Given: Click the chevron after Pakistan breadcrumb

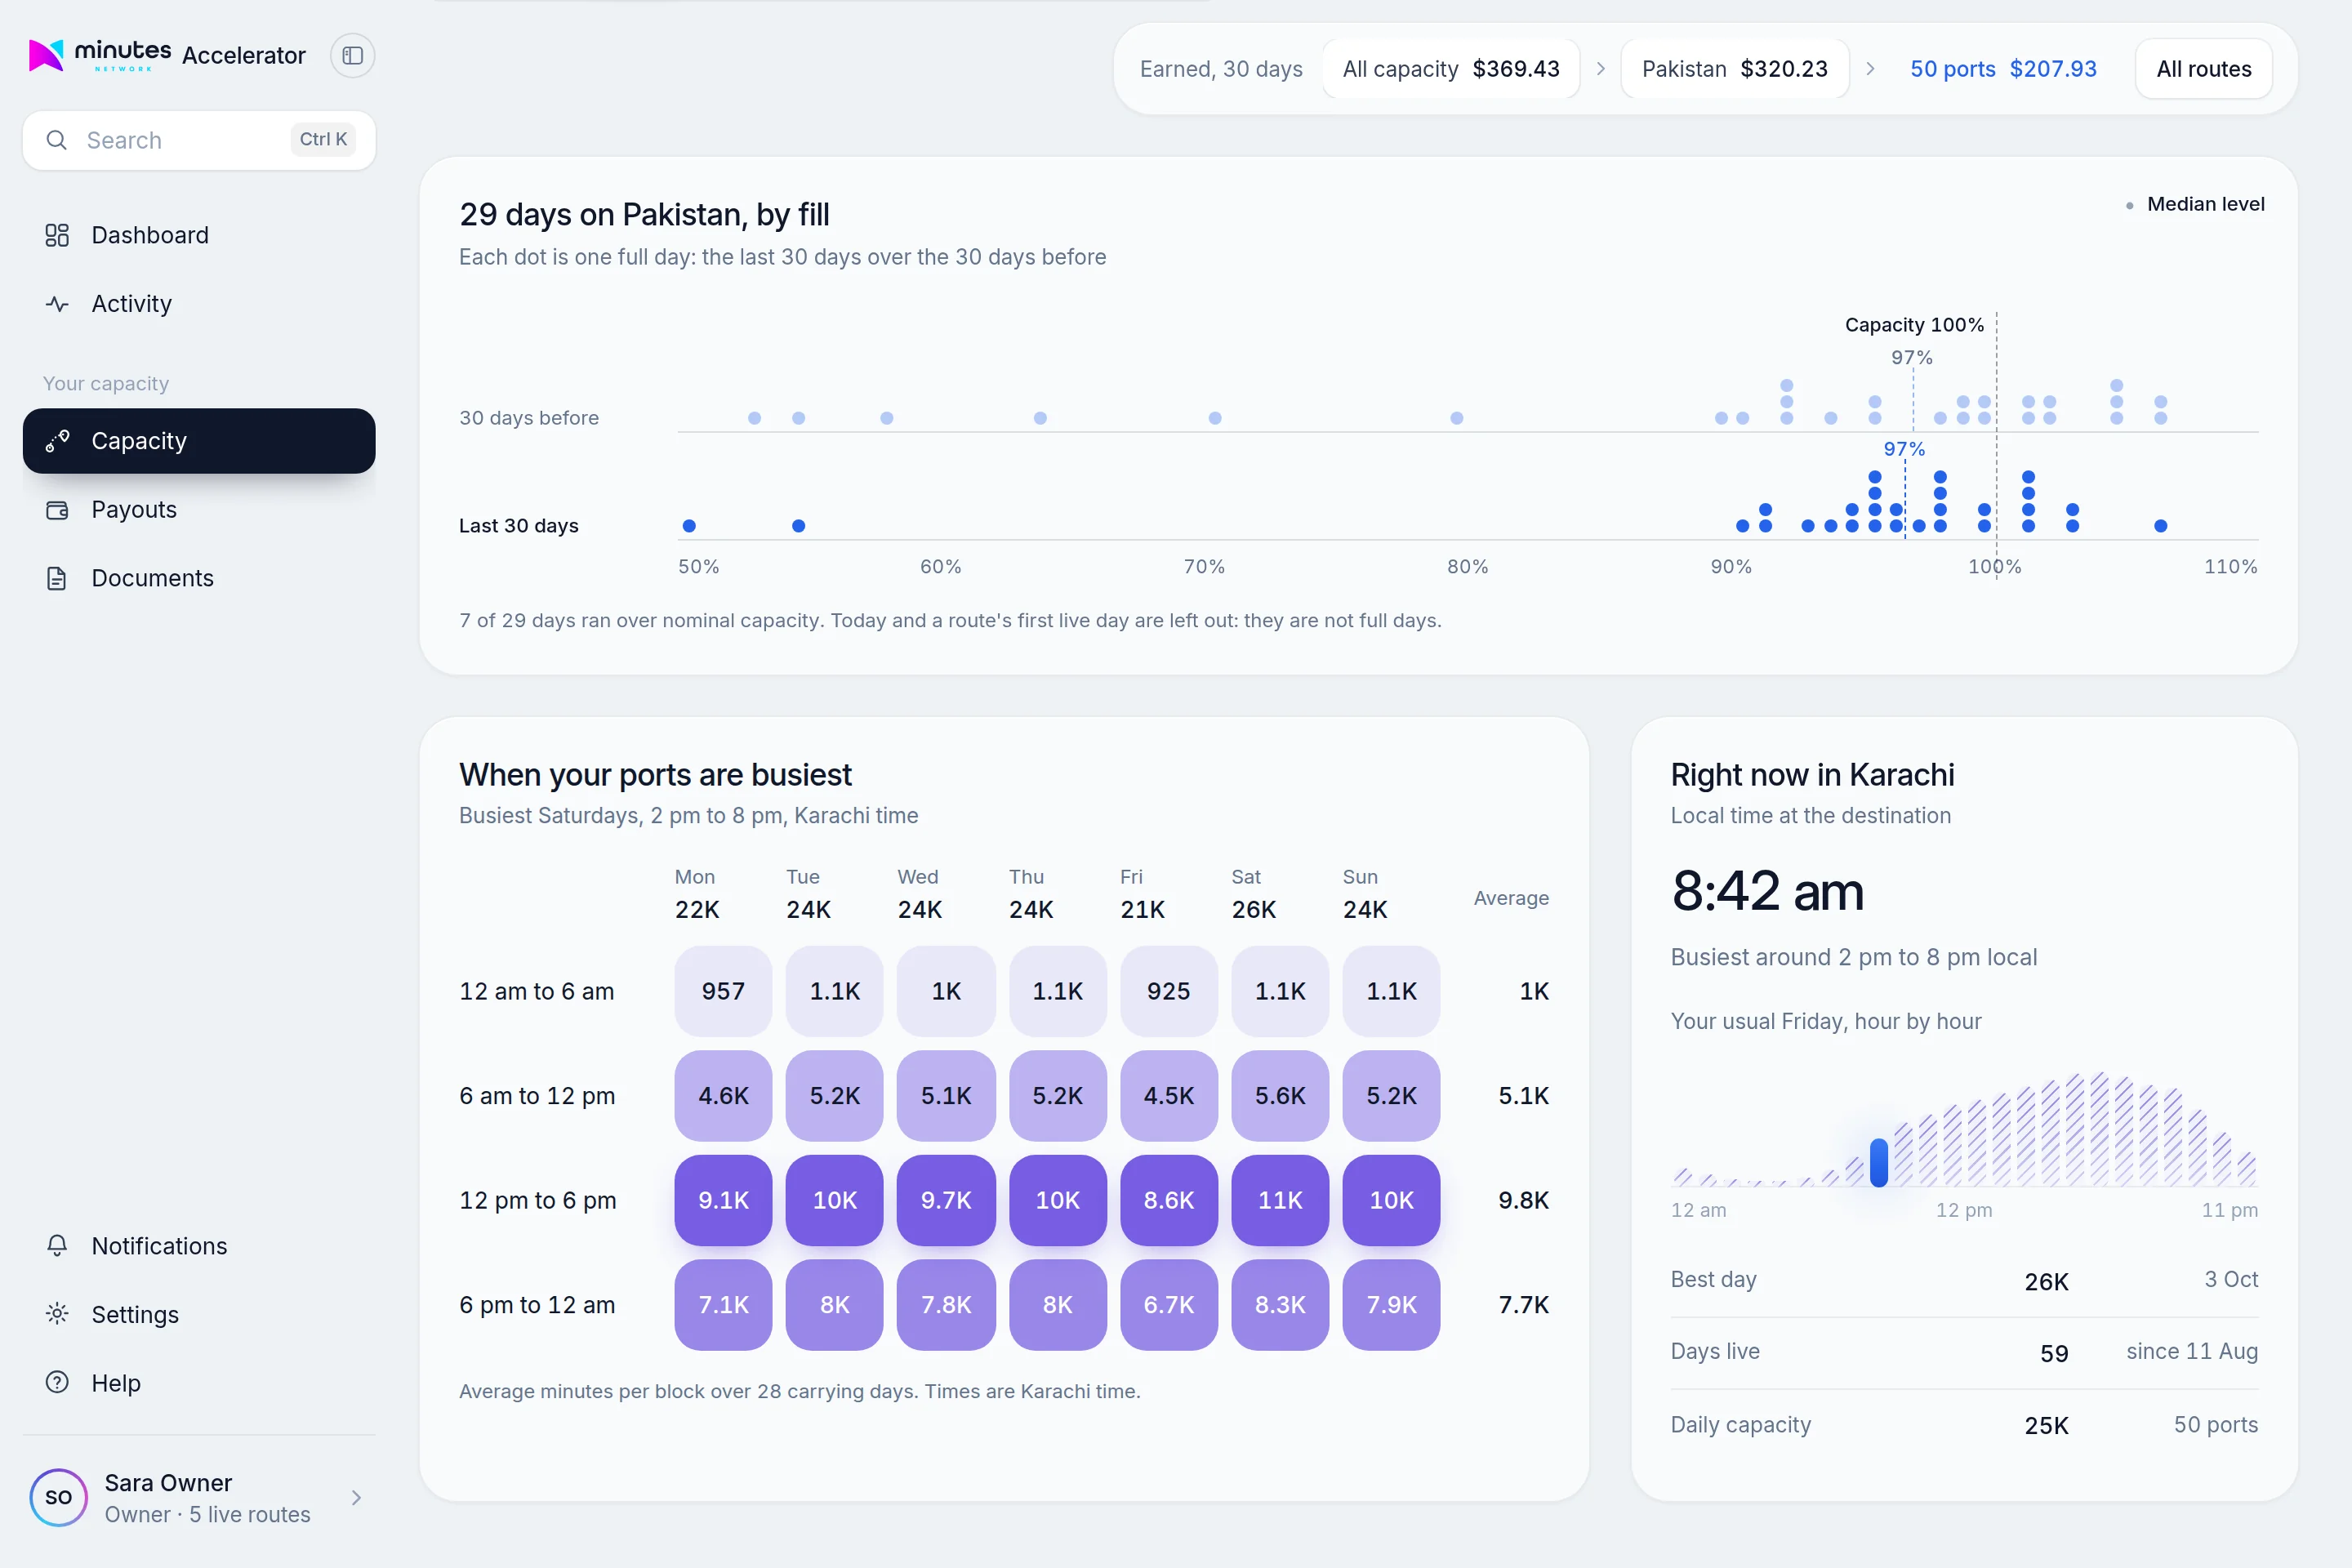Looking at the screenshot, I should click(x=1870, y=69).
